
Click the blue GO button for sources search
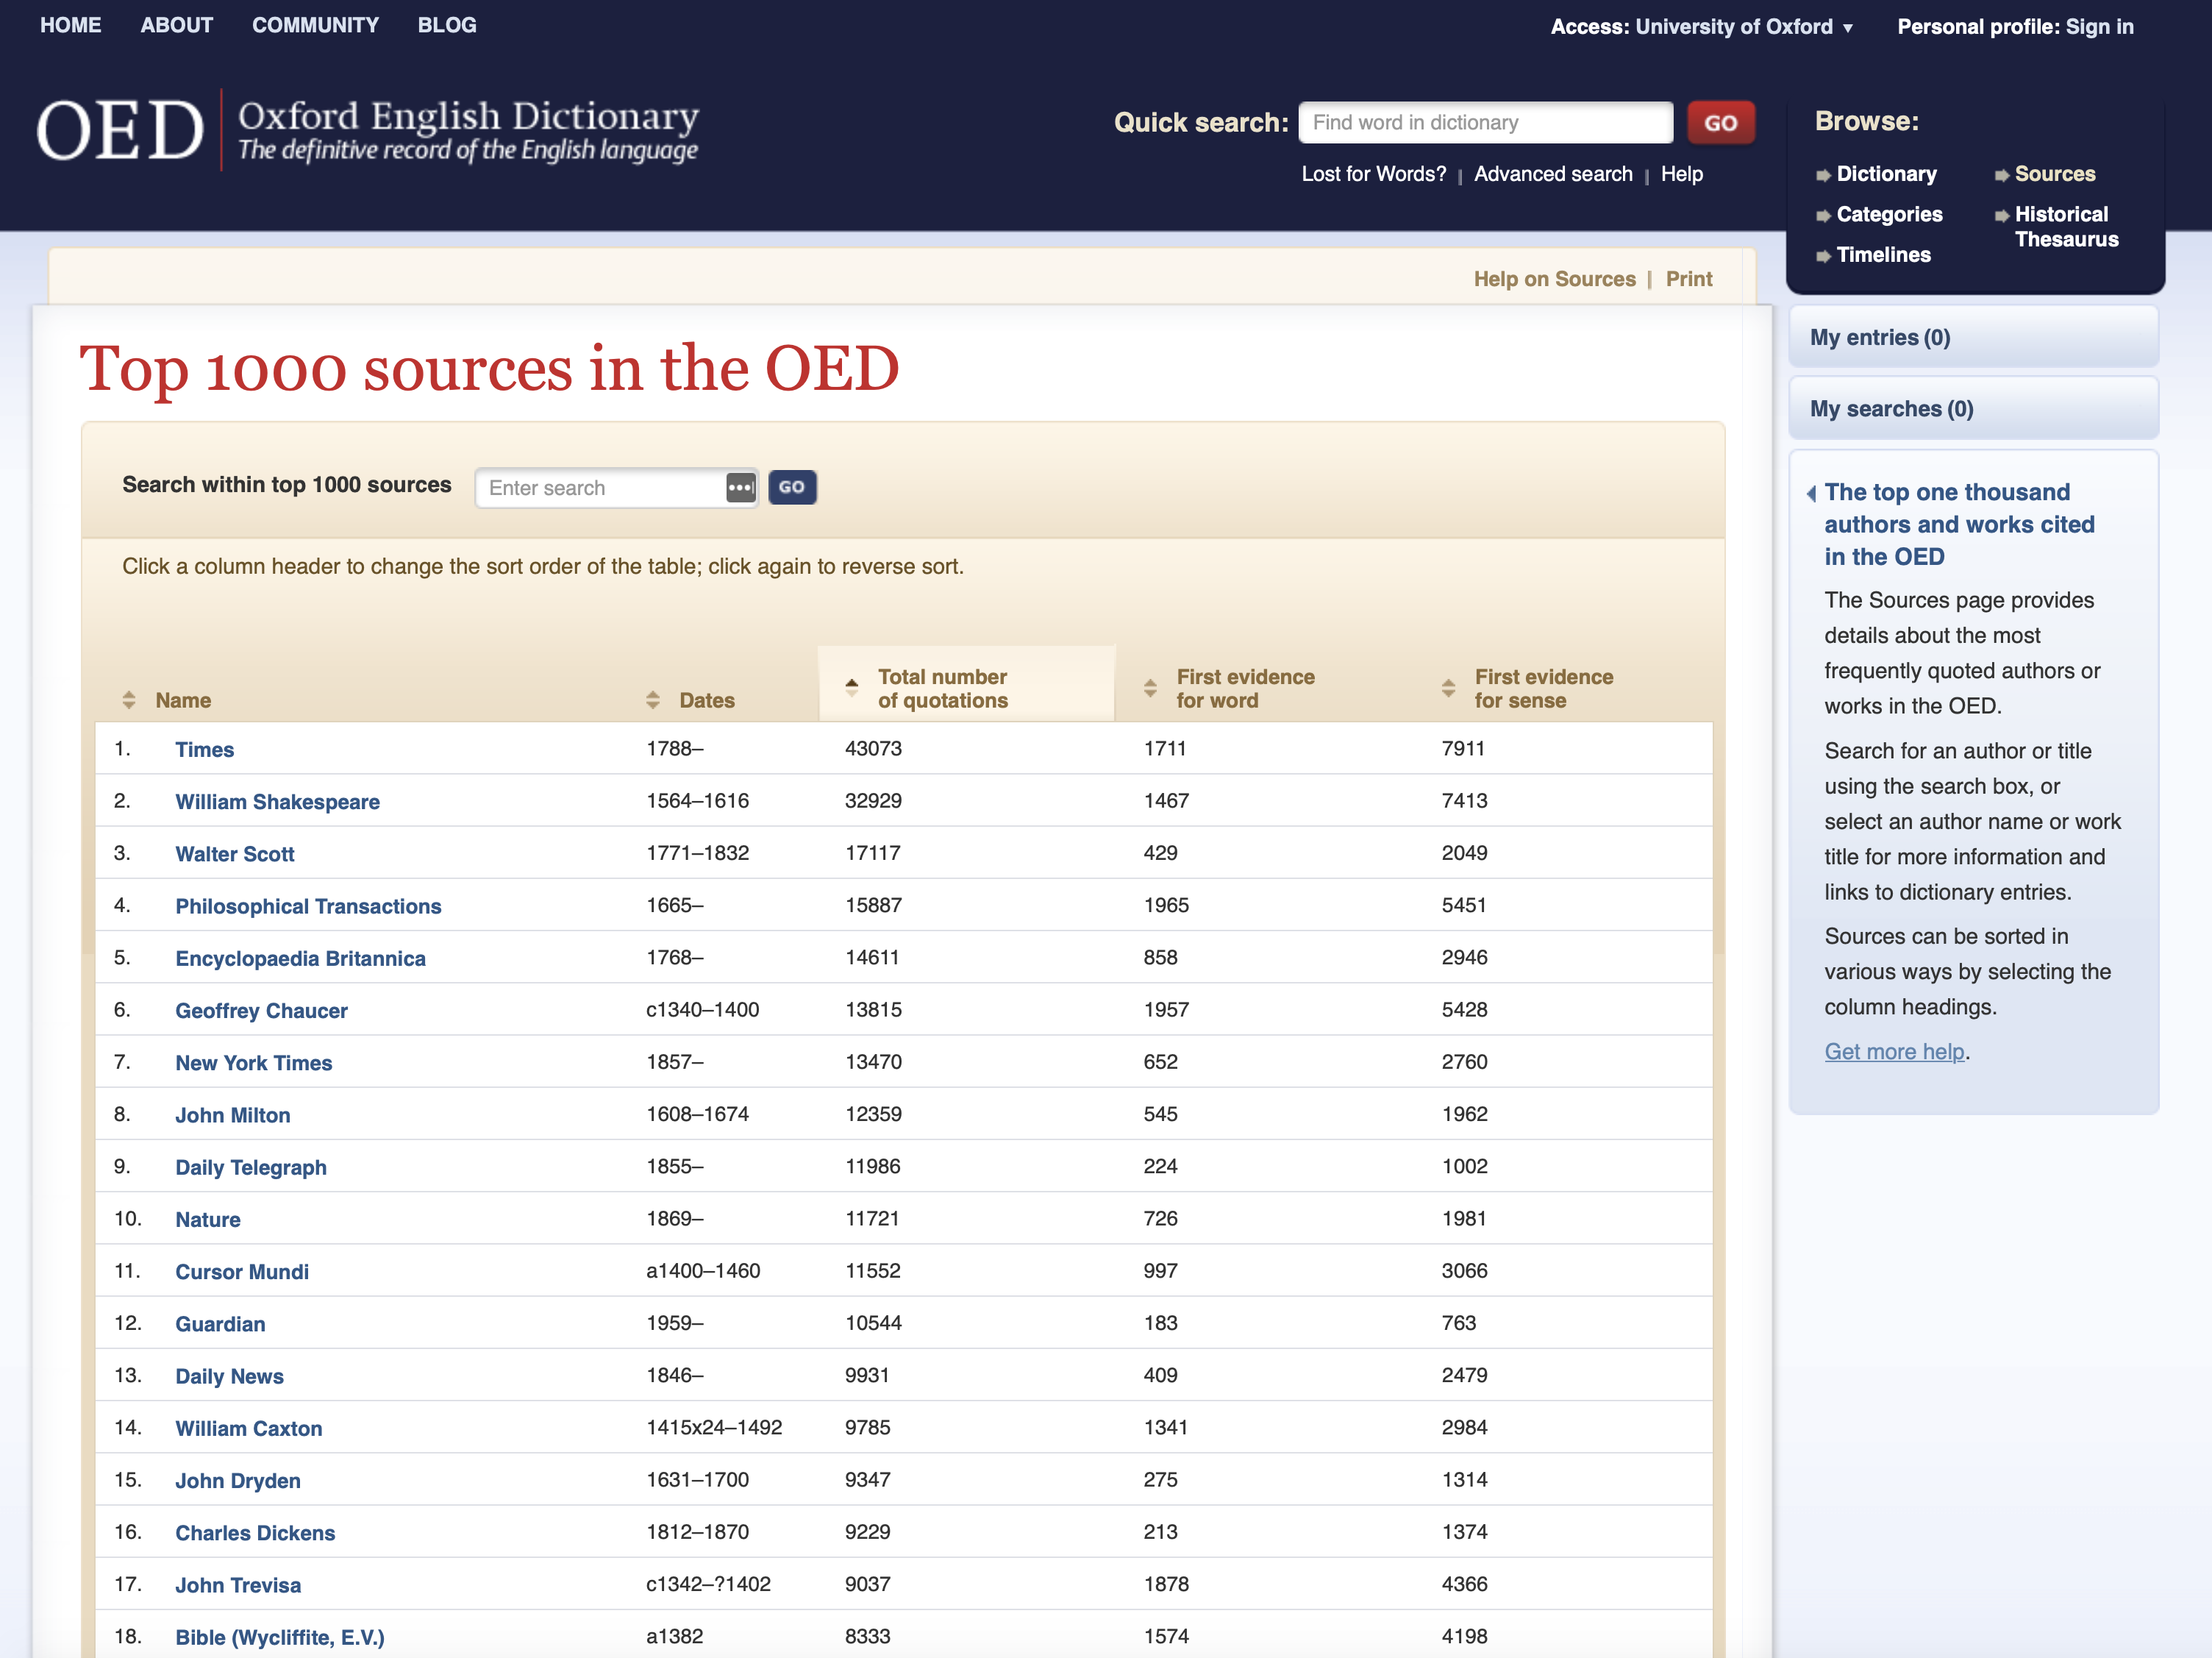[x=792, y=488]
